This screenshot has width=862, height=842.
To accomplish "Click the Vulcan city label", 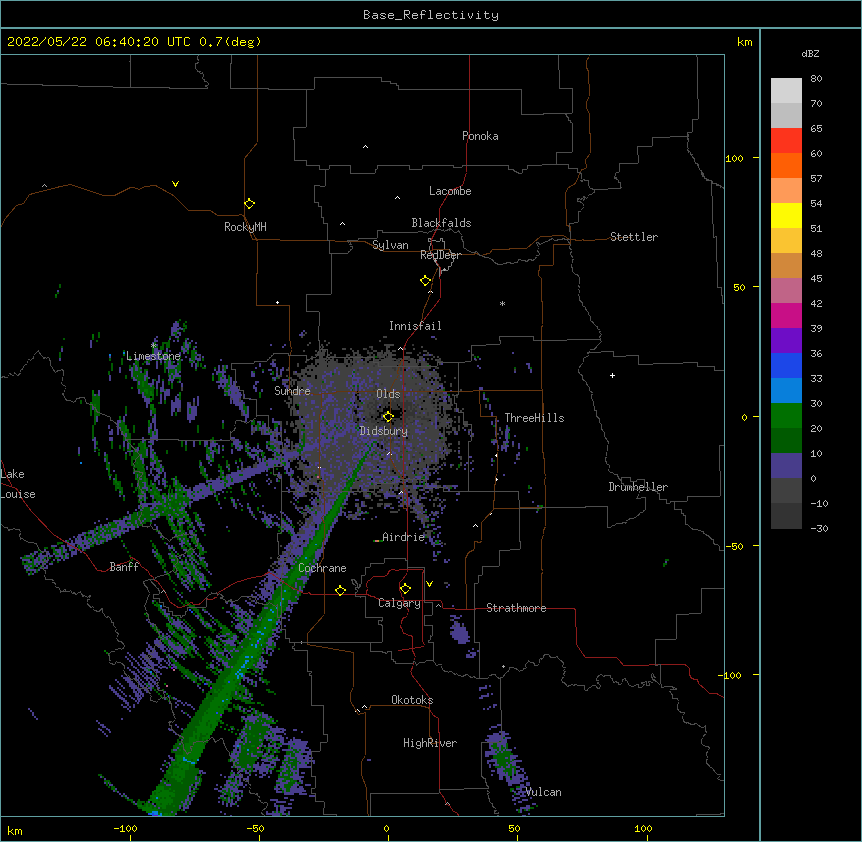I will tap(543, 792).
